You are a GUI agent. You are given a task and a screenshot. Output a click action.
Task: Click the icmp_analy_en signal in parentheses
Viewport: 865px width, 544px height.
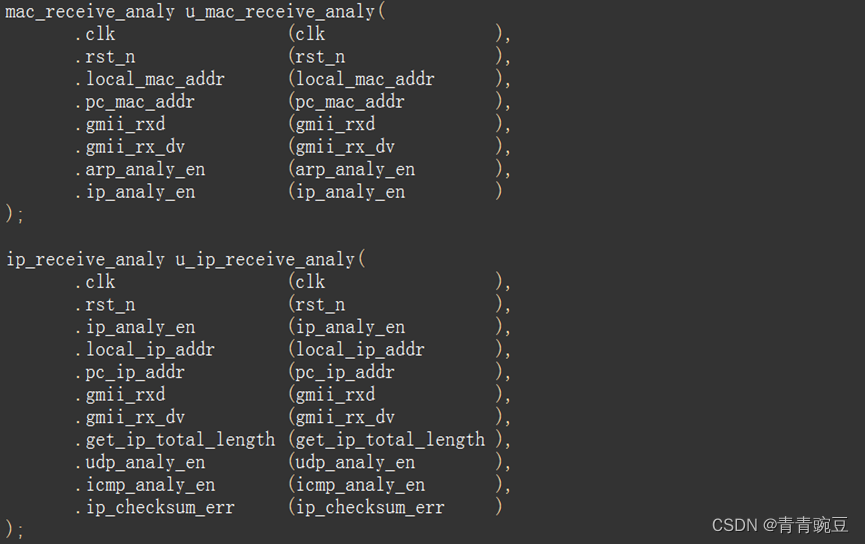pyautogui.click(x=360, y=485)
